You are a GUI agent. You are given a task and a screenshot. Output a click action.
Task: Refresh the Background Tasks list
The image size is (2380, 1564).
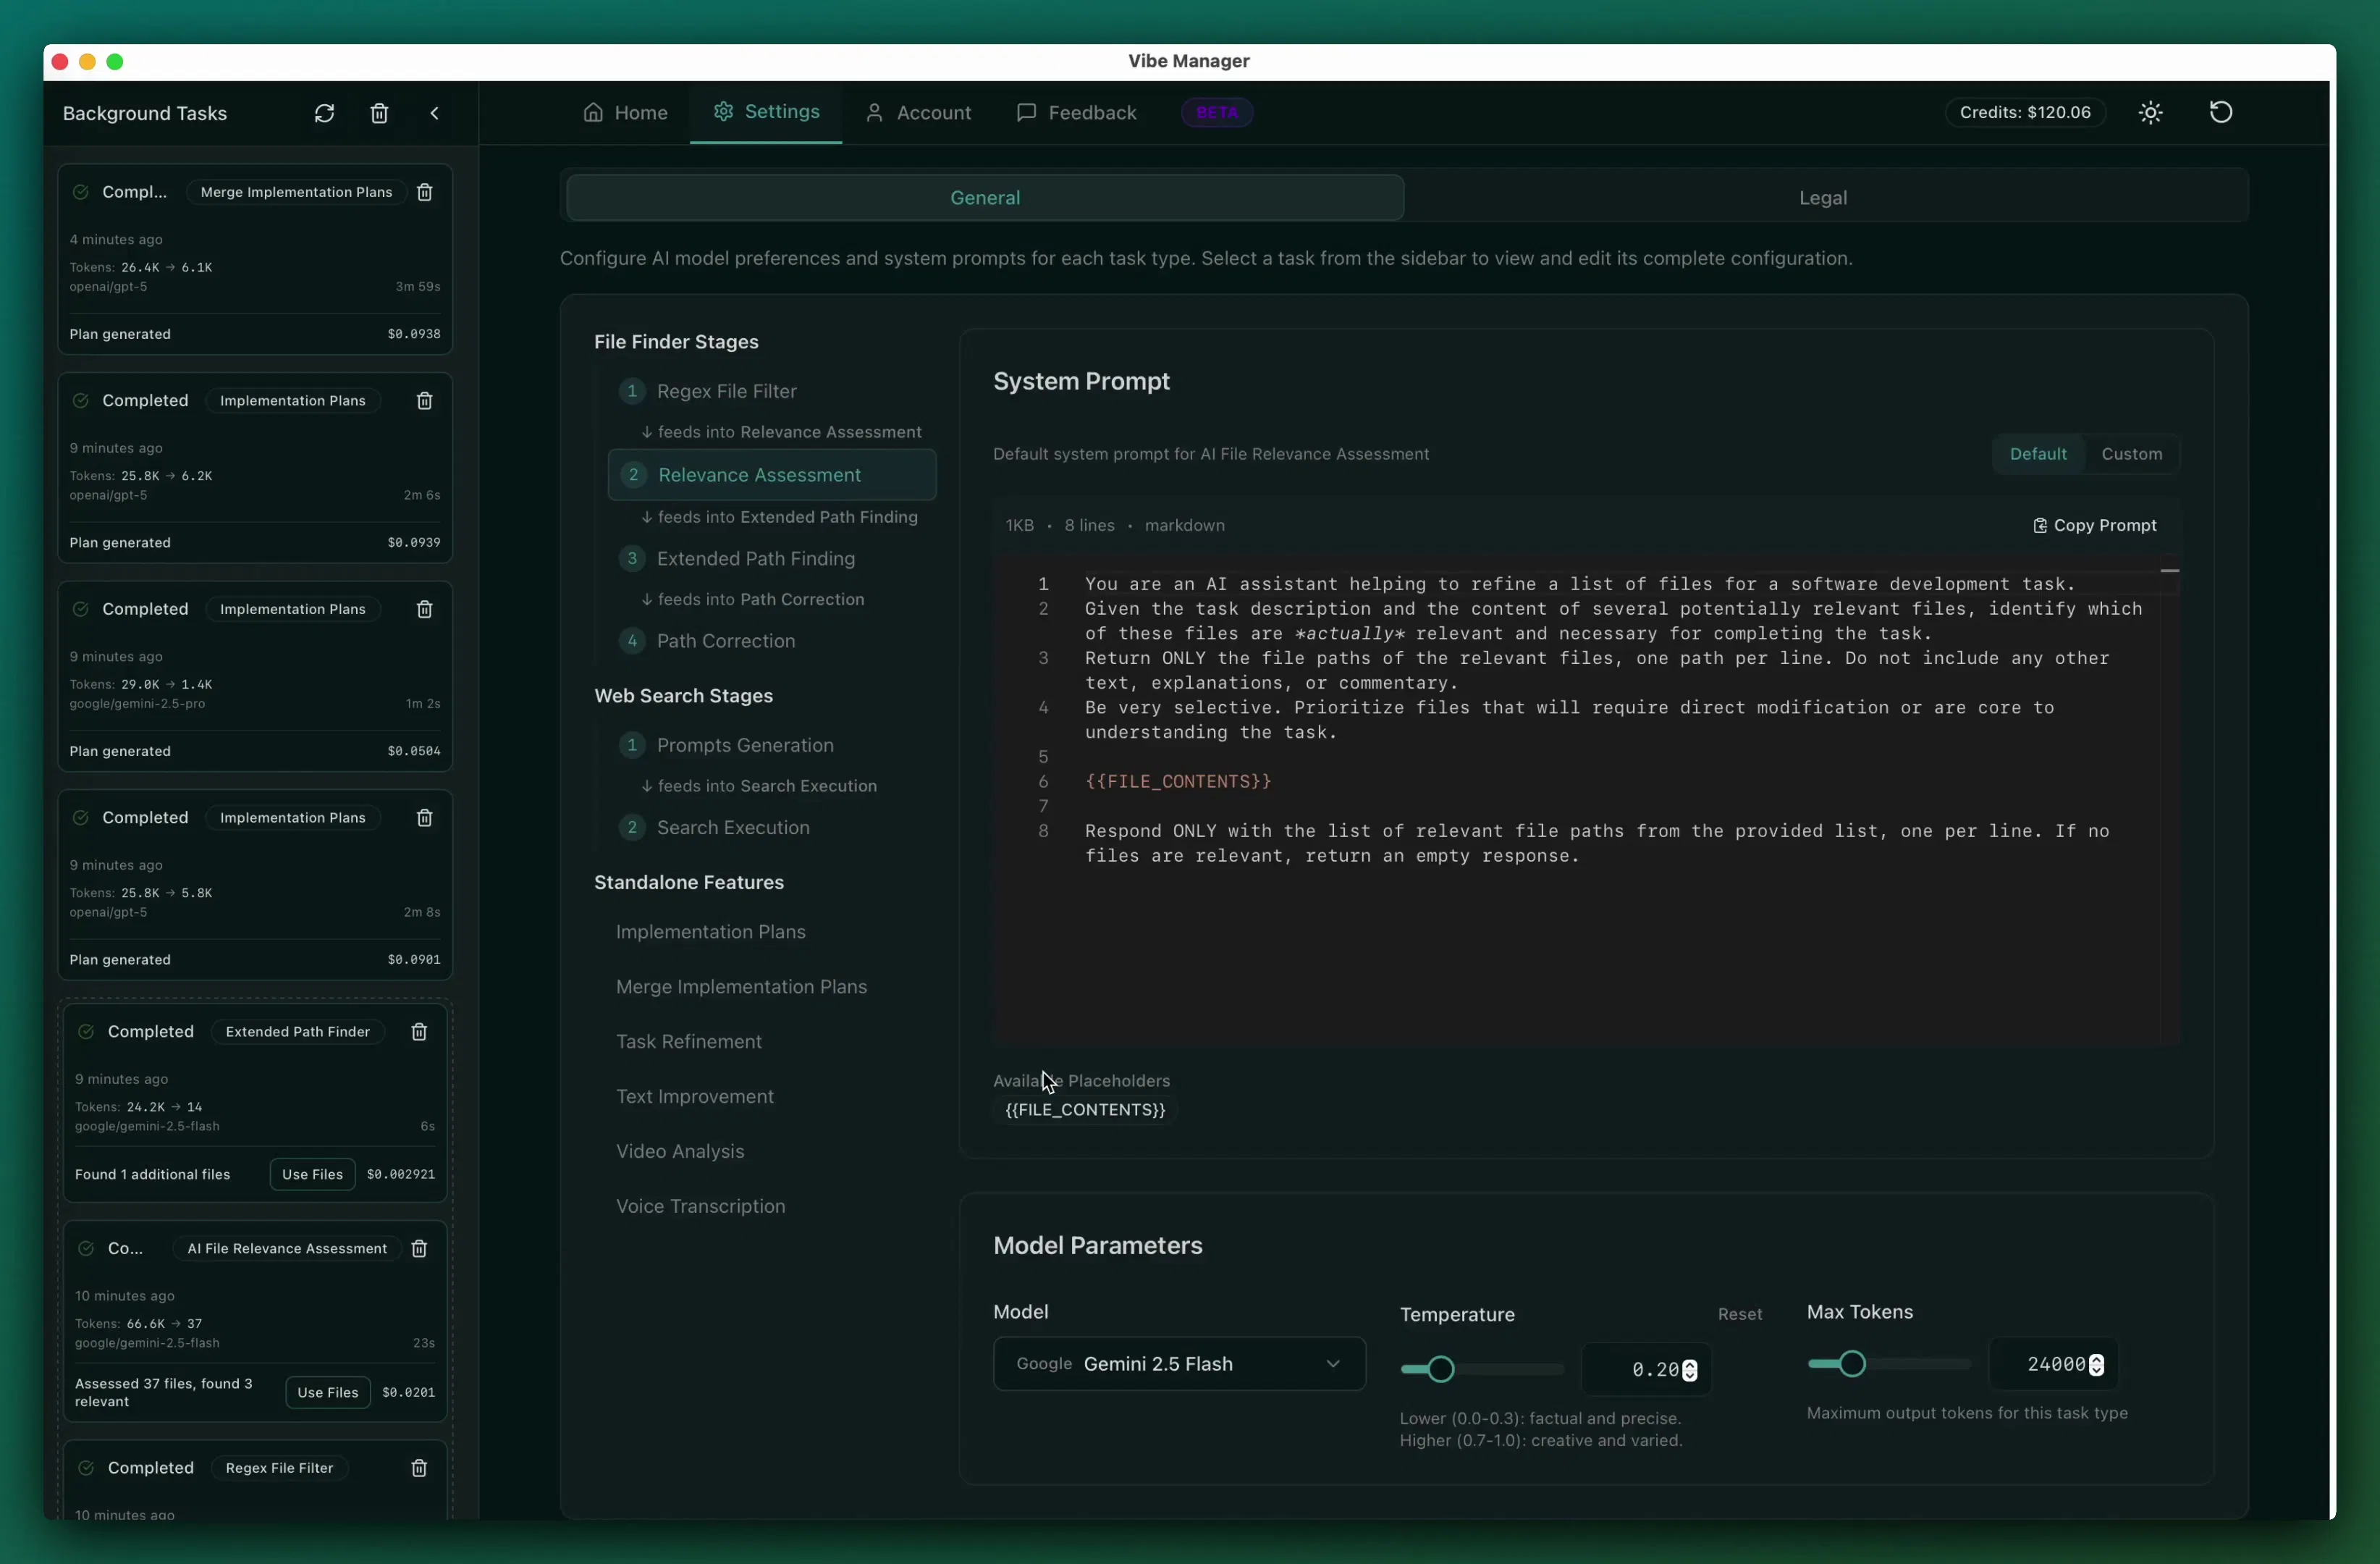click(x=324, y=113)
